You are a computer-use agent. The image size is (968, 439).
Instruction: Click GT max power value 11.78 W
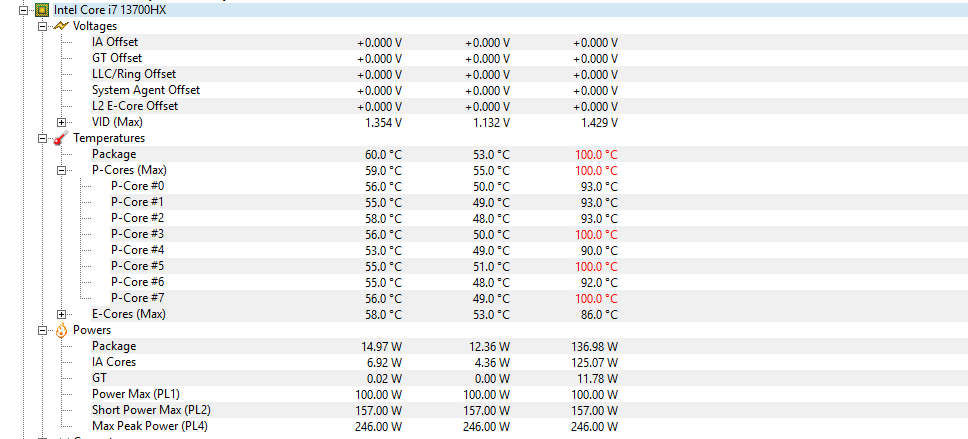(598, 379)
